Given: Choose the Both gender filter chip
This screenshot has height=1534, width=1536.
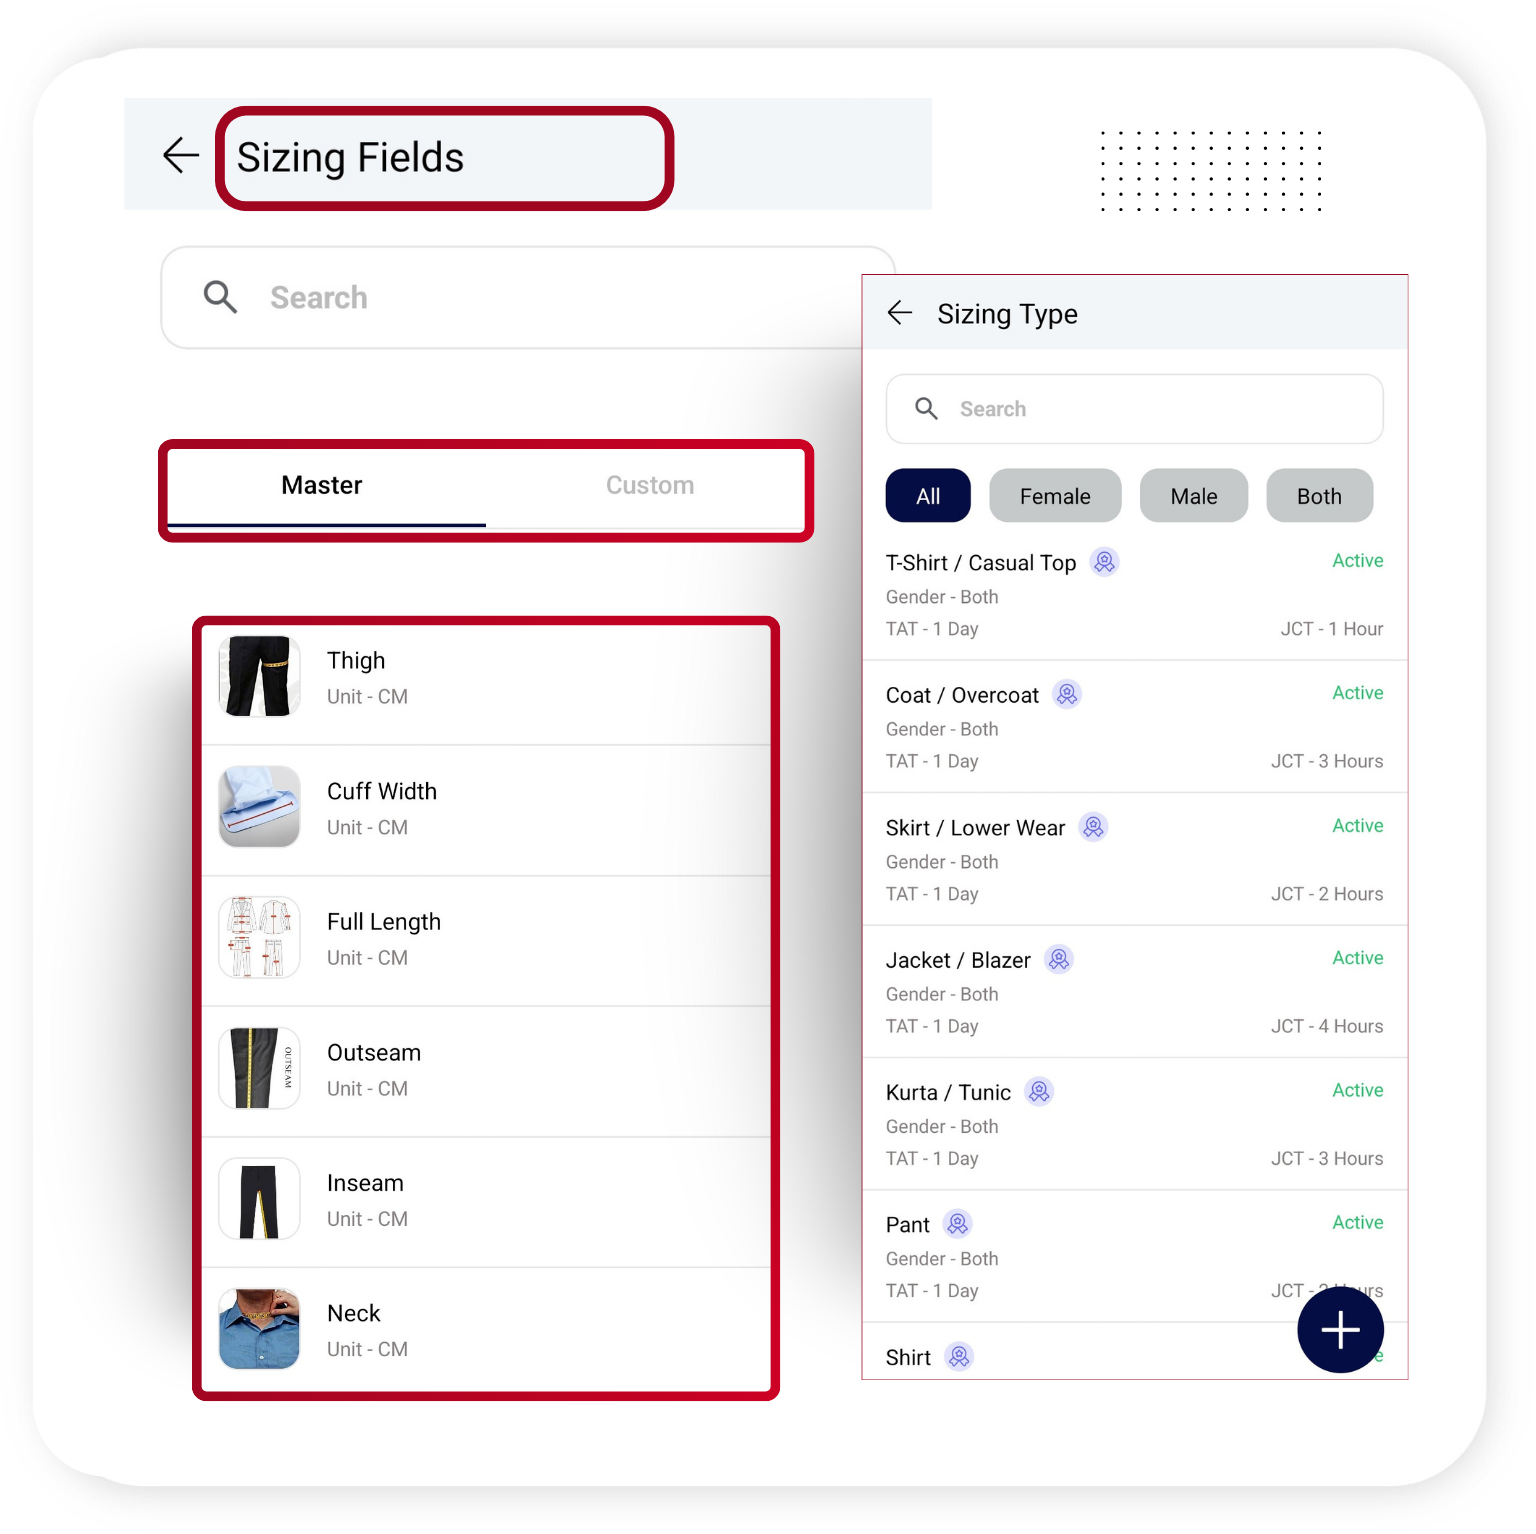Looking at the screenshot, I should tap(1318, 496).
